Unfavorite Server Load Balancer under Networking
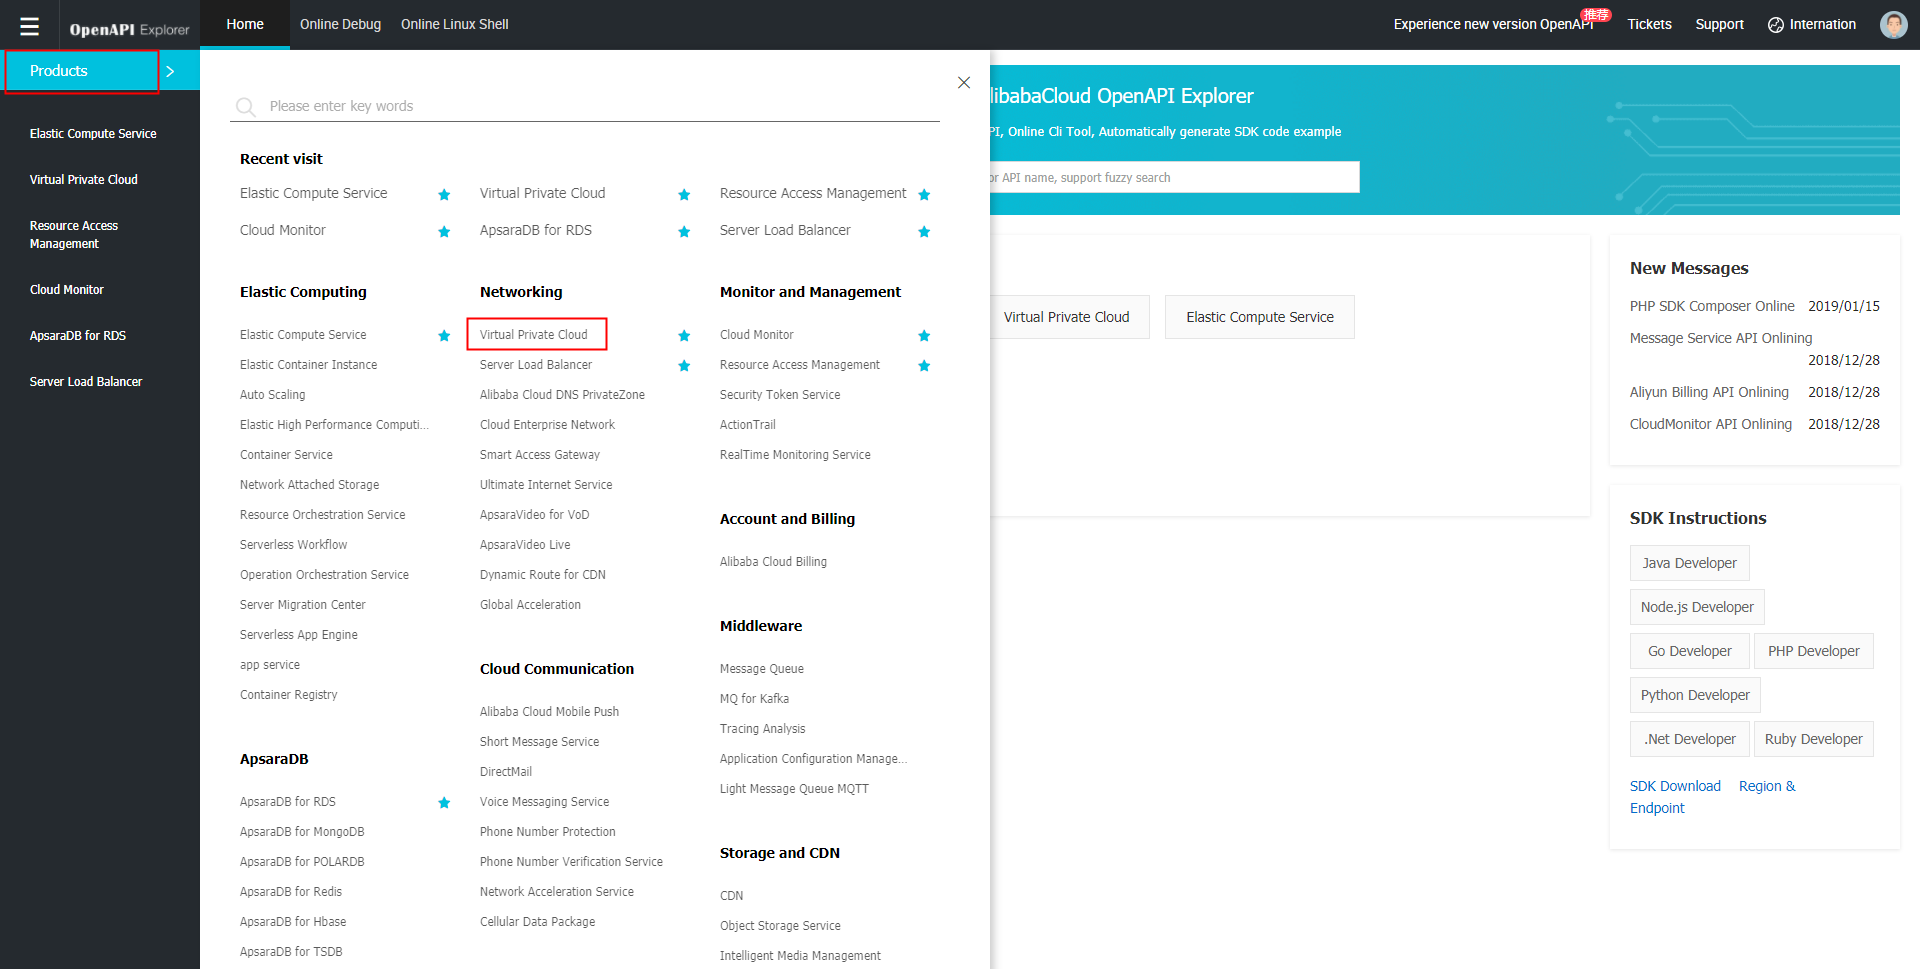The height and width of the screenshot is (969, 1920). click(684, 366)
